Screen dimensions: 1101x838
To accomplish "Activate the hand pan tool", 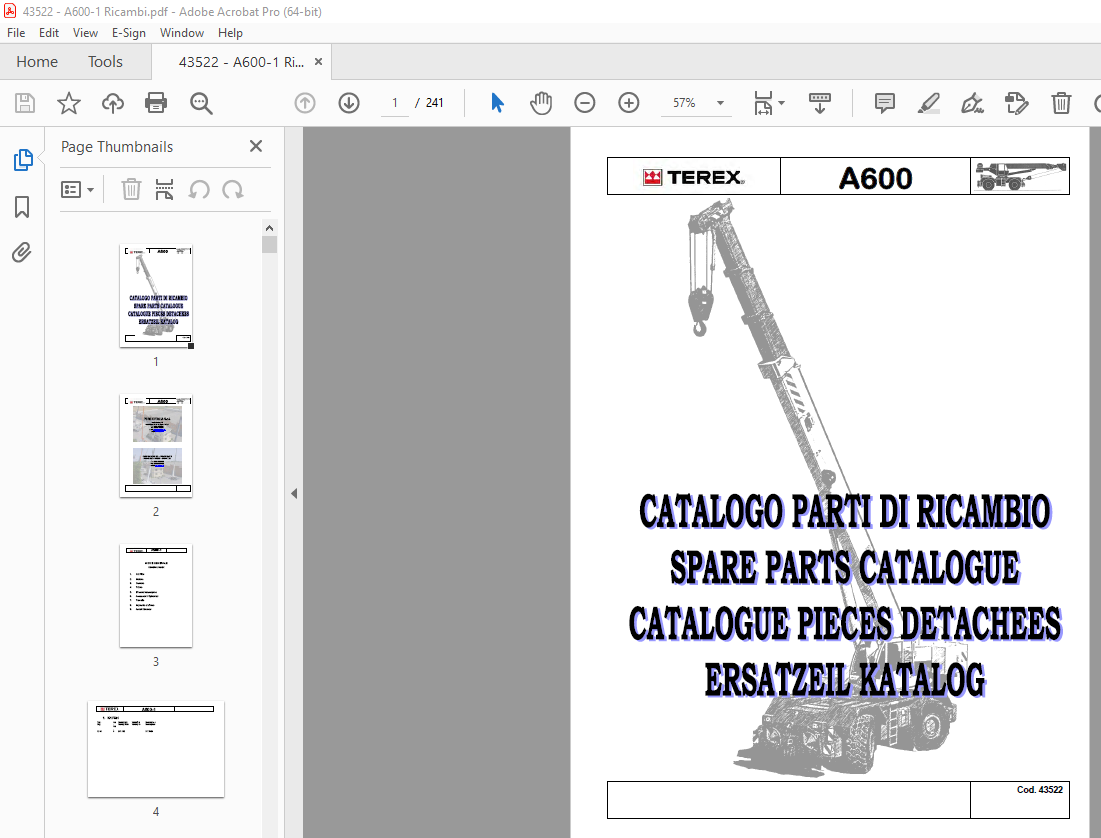I will [541, 103].
